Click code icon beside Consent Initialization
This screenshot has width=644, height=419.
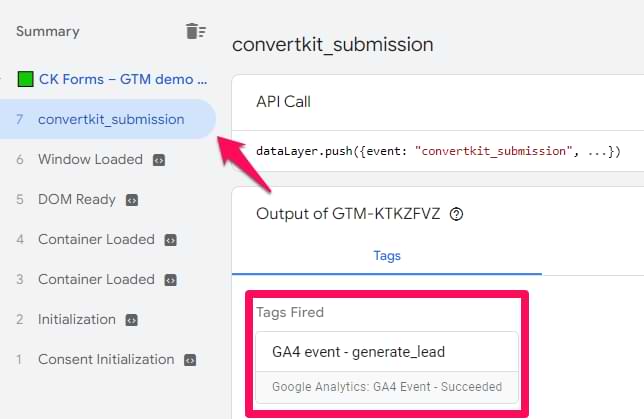coord(189,360)
